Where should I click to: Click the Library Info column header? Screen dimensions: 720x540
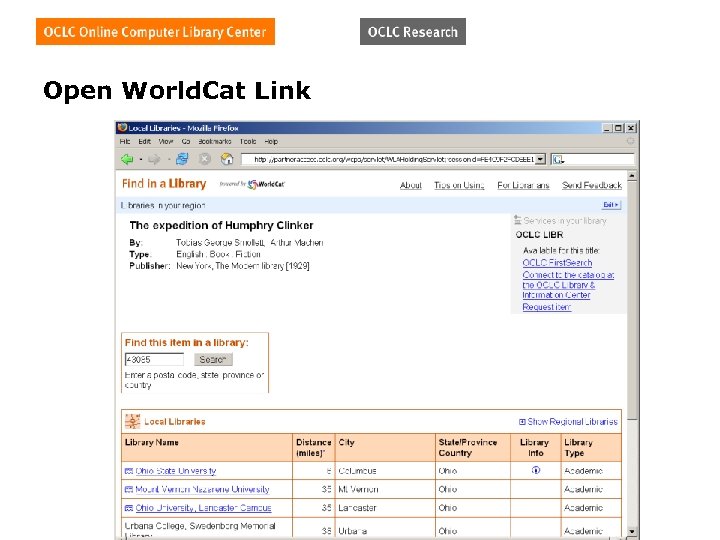tap(534, 448)
